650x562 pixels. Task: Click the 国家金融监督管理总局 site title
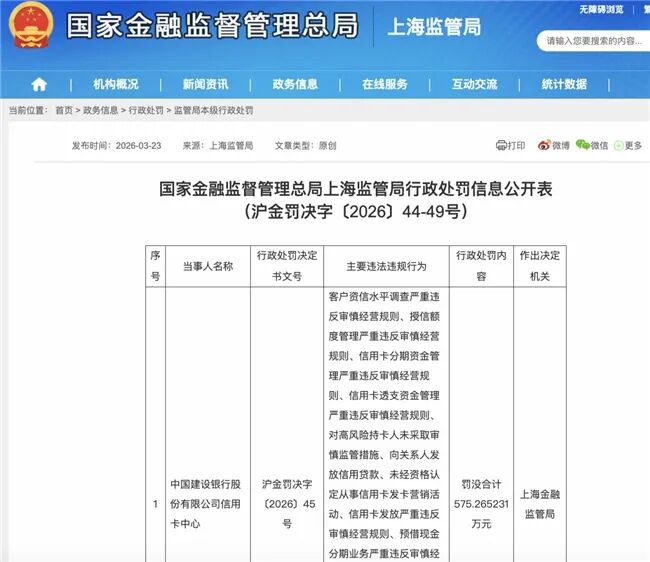pos(212,27)
